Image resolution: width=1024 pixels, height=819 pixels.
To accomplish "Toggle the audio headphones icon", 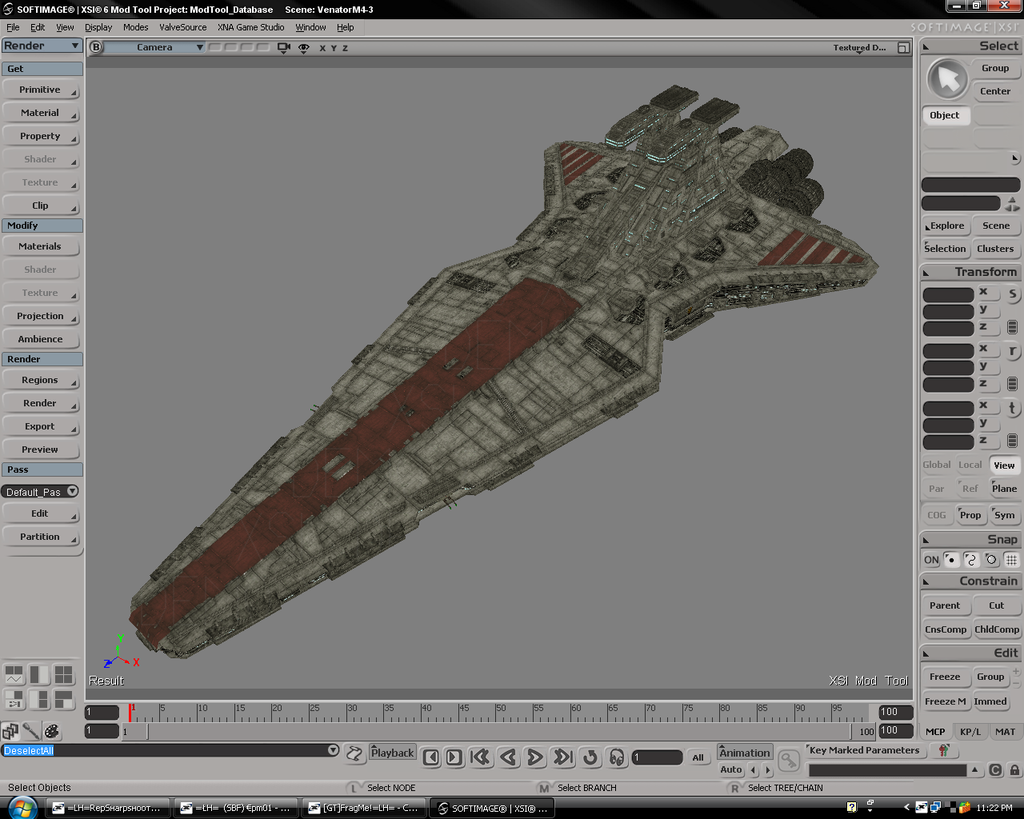I will 616,757.
